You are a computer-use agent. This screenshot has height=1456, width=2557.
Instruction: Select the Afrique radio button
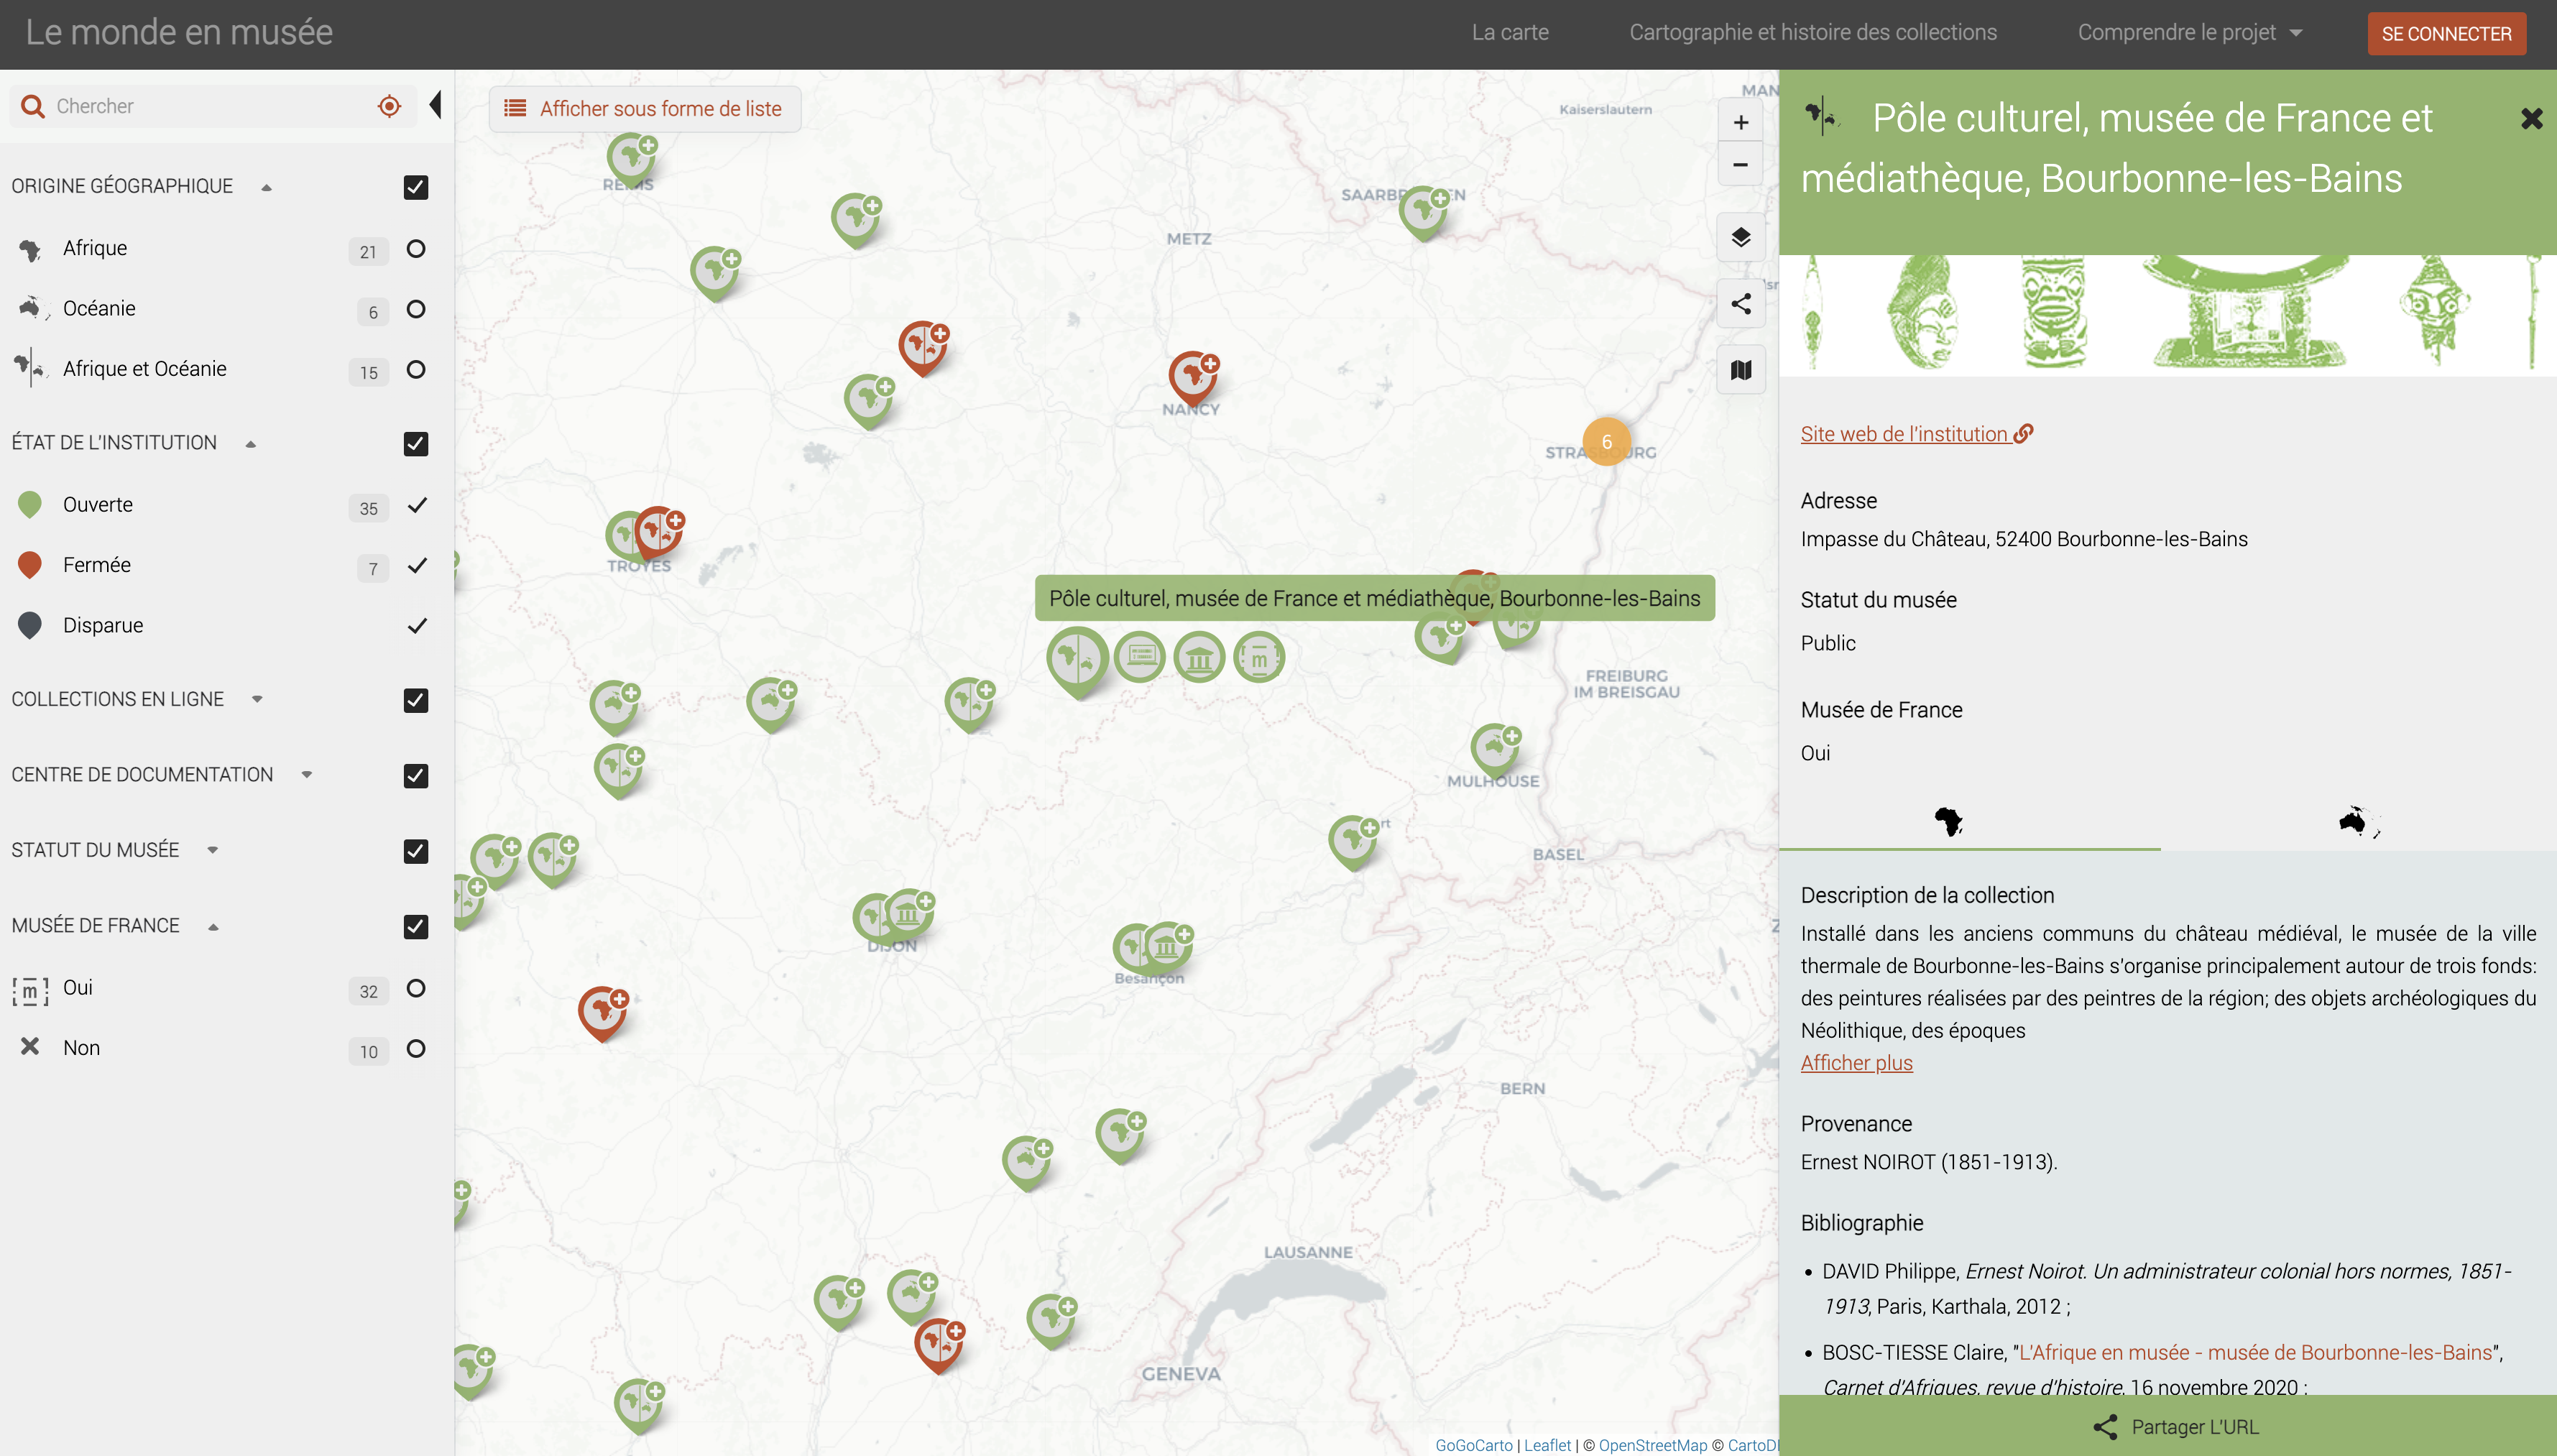pos(416,249)
